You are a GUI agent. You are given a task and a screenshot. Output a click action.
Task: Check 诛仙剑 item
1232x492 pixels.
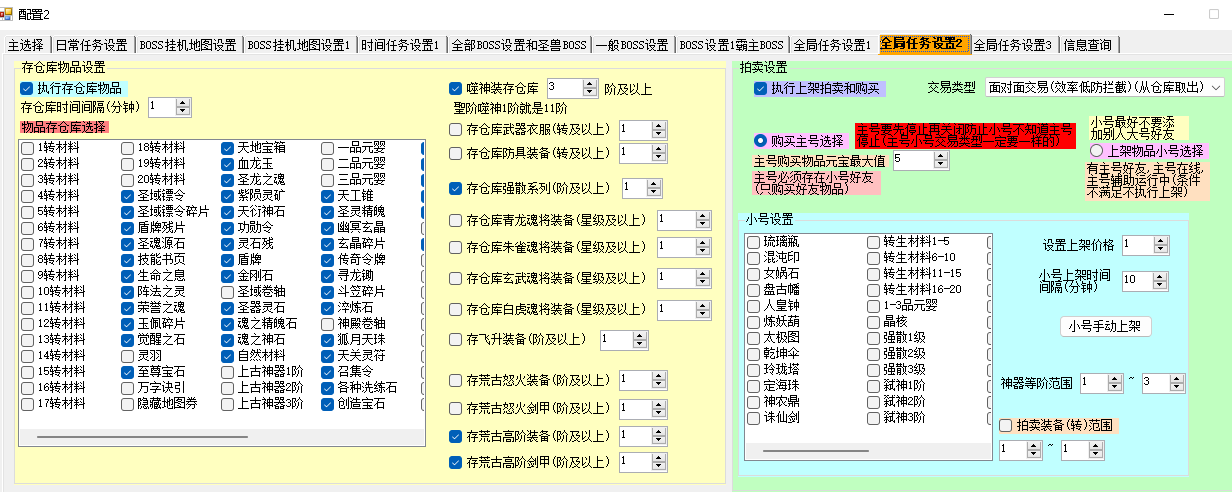point(753,417)
